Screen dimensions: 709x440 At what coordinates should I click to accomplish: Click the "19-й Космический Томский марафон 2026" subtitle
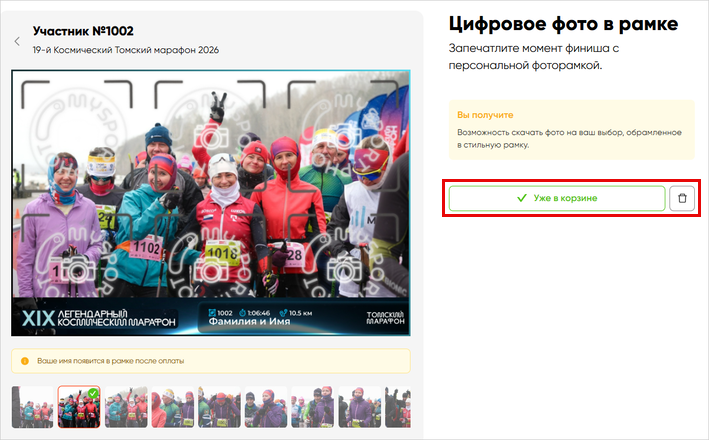[125, 49]
